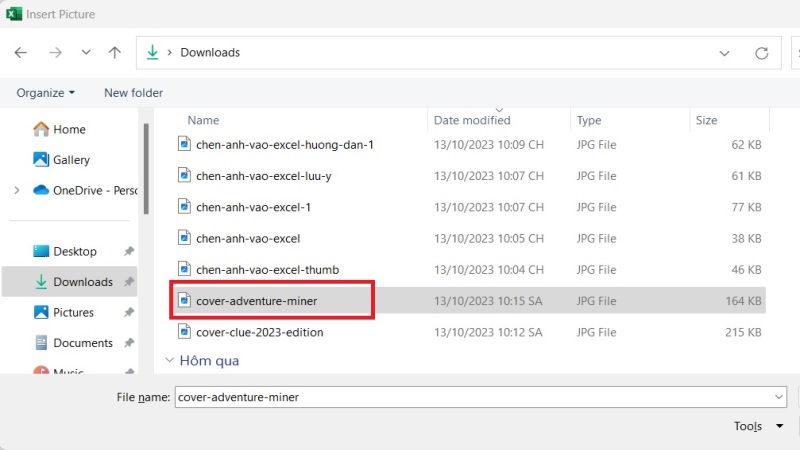The width and height of the screenshot is (800, 450).
Task: Refresh the Downloads folder view
Action: [761, 53]
